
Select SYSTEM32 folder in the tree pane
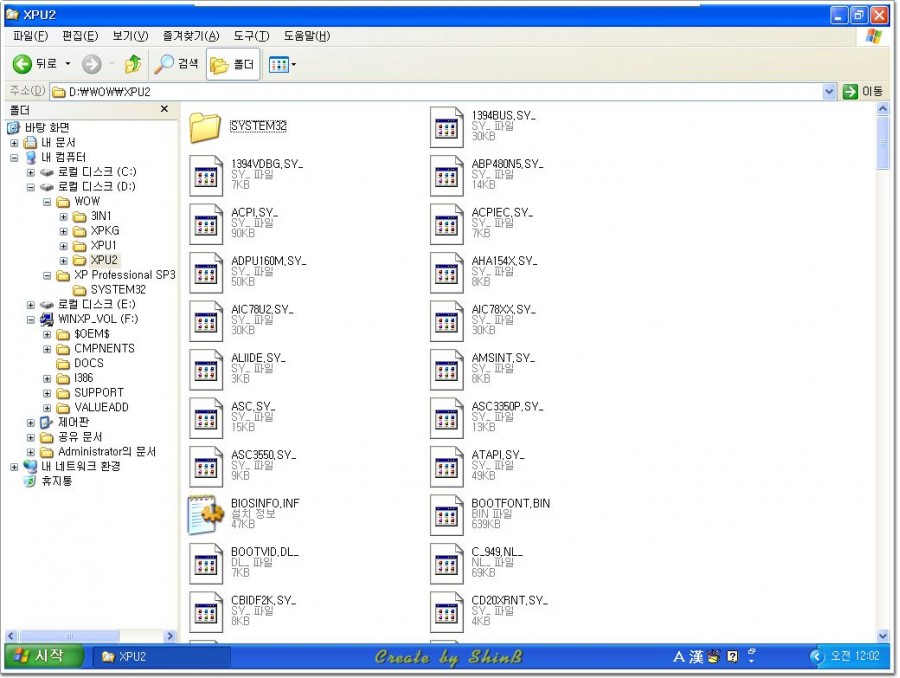[118, 290]
